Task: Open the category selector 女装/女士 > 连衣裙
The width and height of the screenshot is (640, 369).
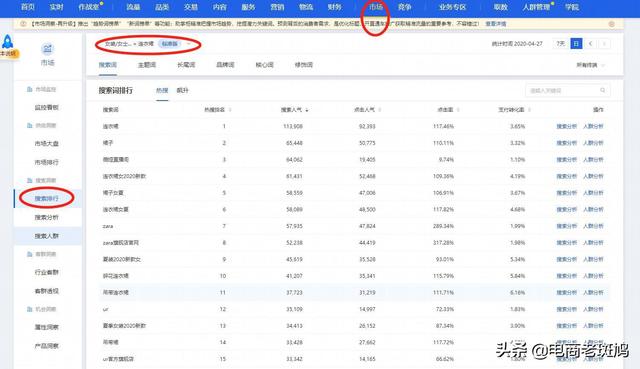Action: (x=148, y=44)
